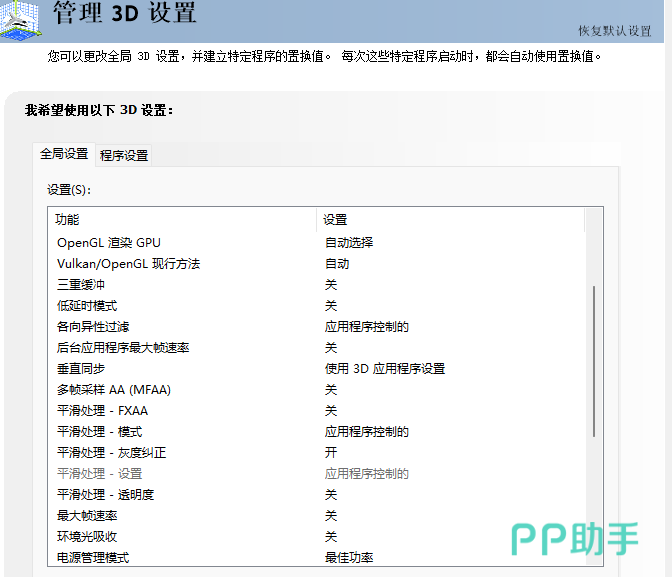Click the PP助手 watermark logo
Viewport: 672px width, 577px height.
(x=575, y=539)
